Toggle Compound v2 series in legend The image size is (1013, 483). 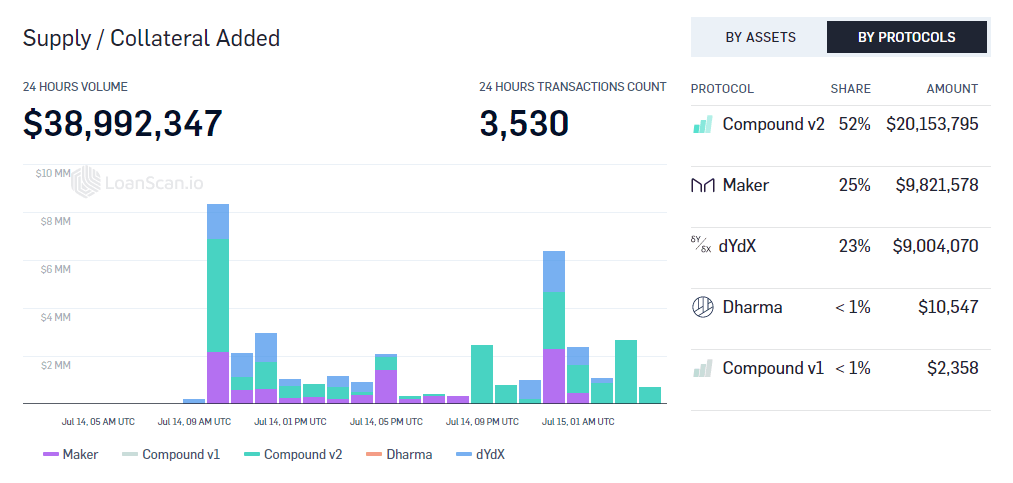click(293, 455)
